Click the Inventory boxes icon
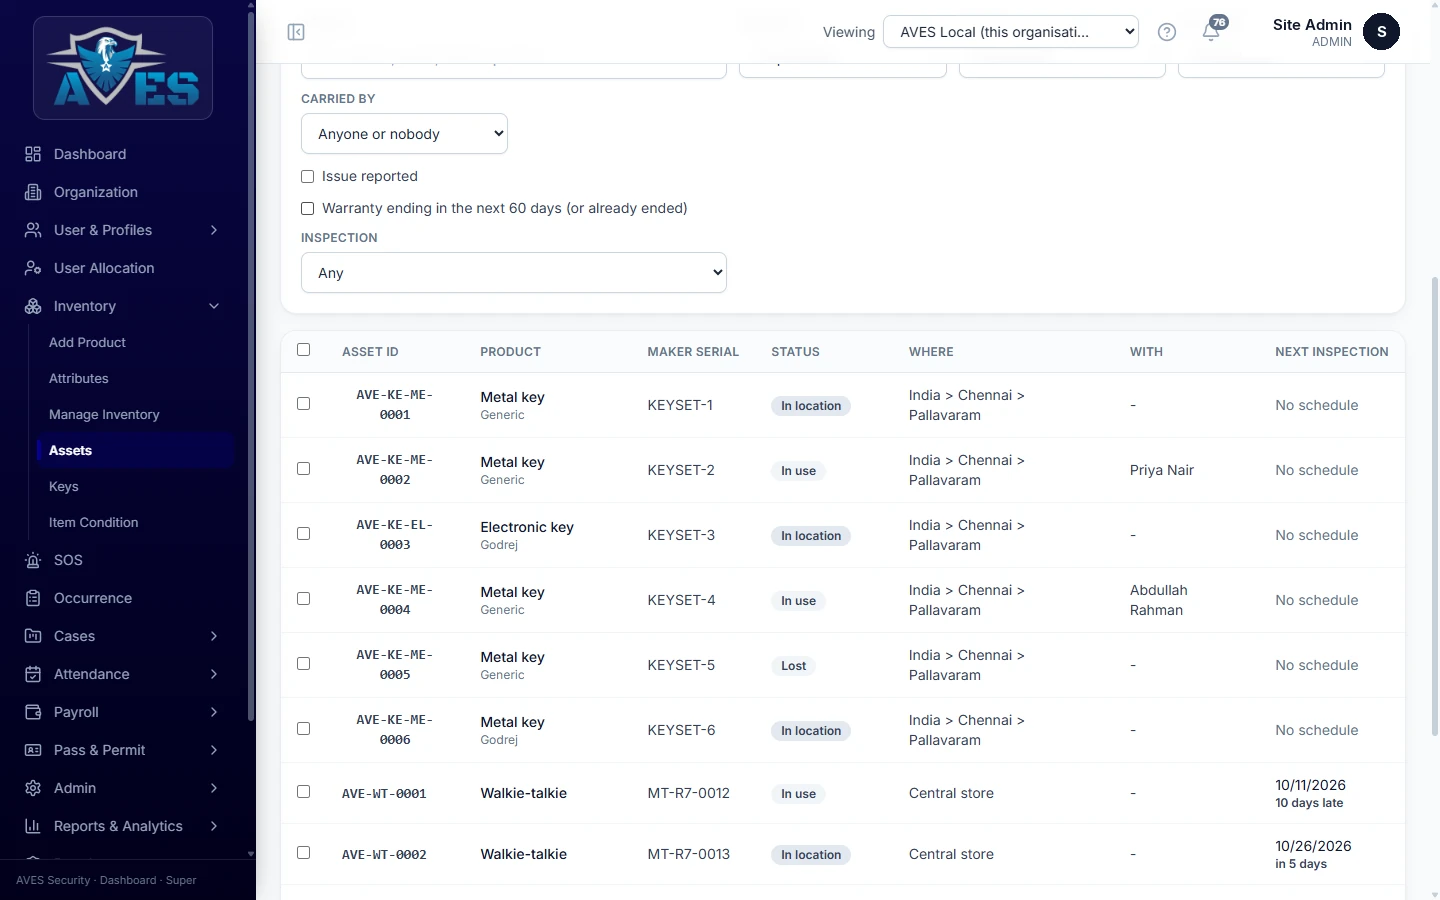Viewport: 1440px width, 900px height. (x=33, y=306)
